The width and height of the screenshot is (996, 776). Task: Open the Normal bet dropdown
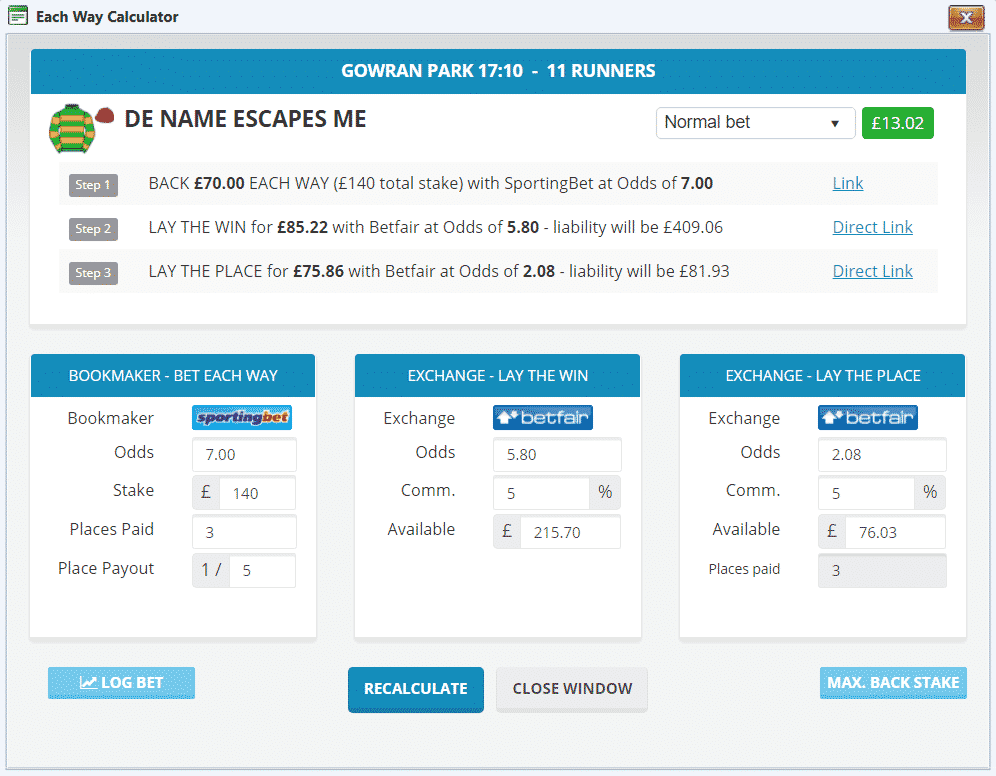(755, 122)
